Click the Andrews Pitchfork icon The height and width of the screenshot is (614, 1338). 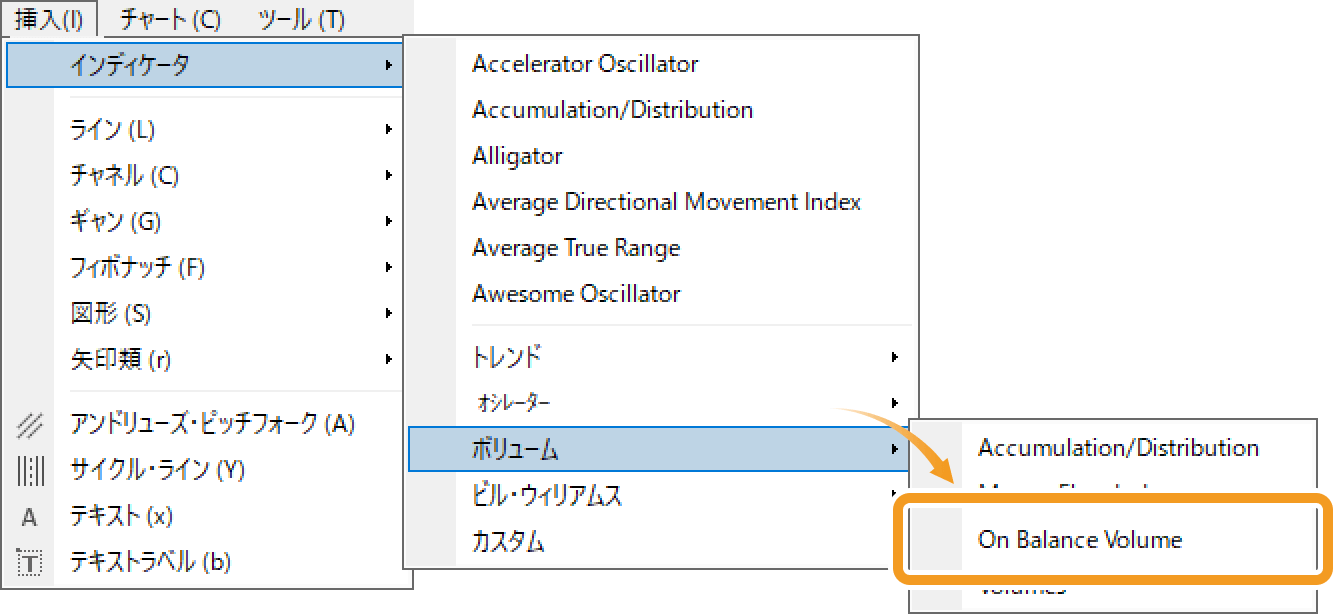pyautogui.click(x=30, y=424)
